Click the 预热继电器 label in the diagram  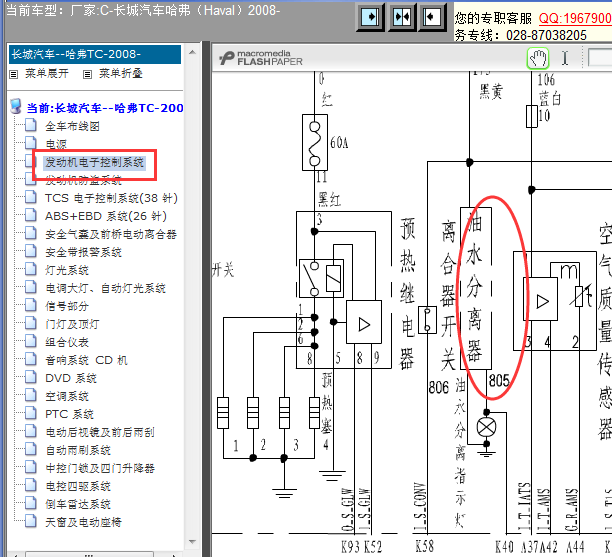click(407, 294)
